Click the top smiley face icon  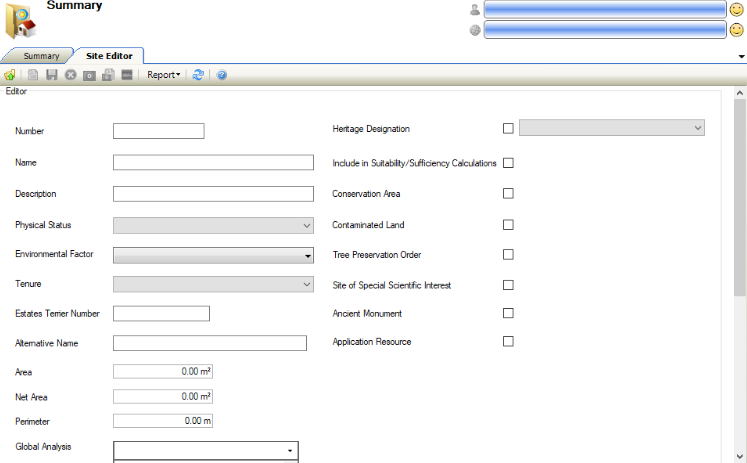736,9
